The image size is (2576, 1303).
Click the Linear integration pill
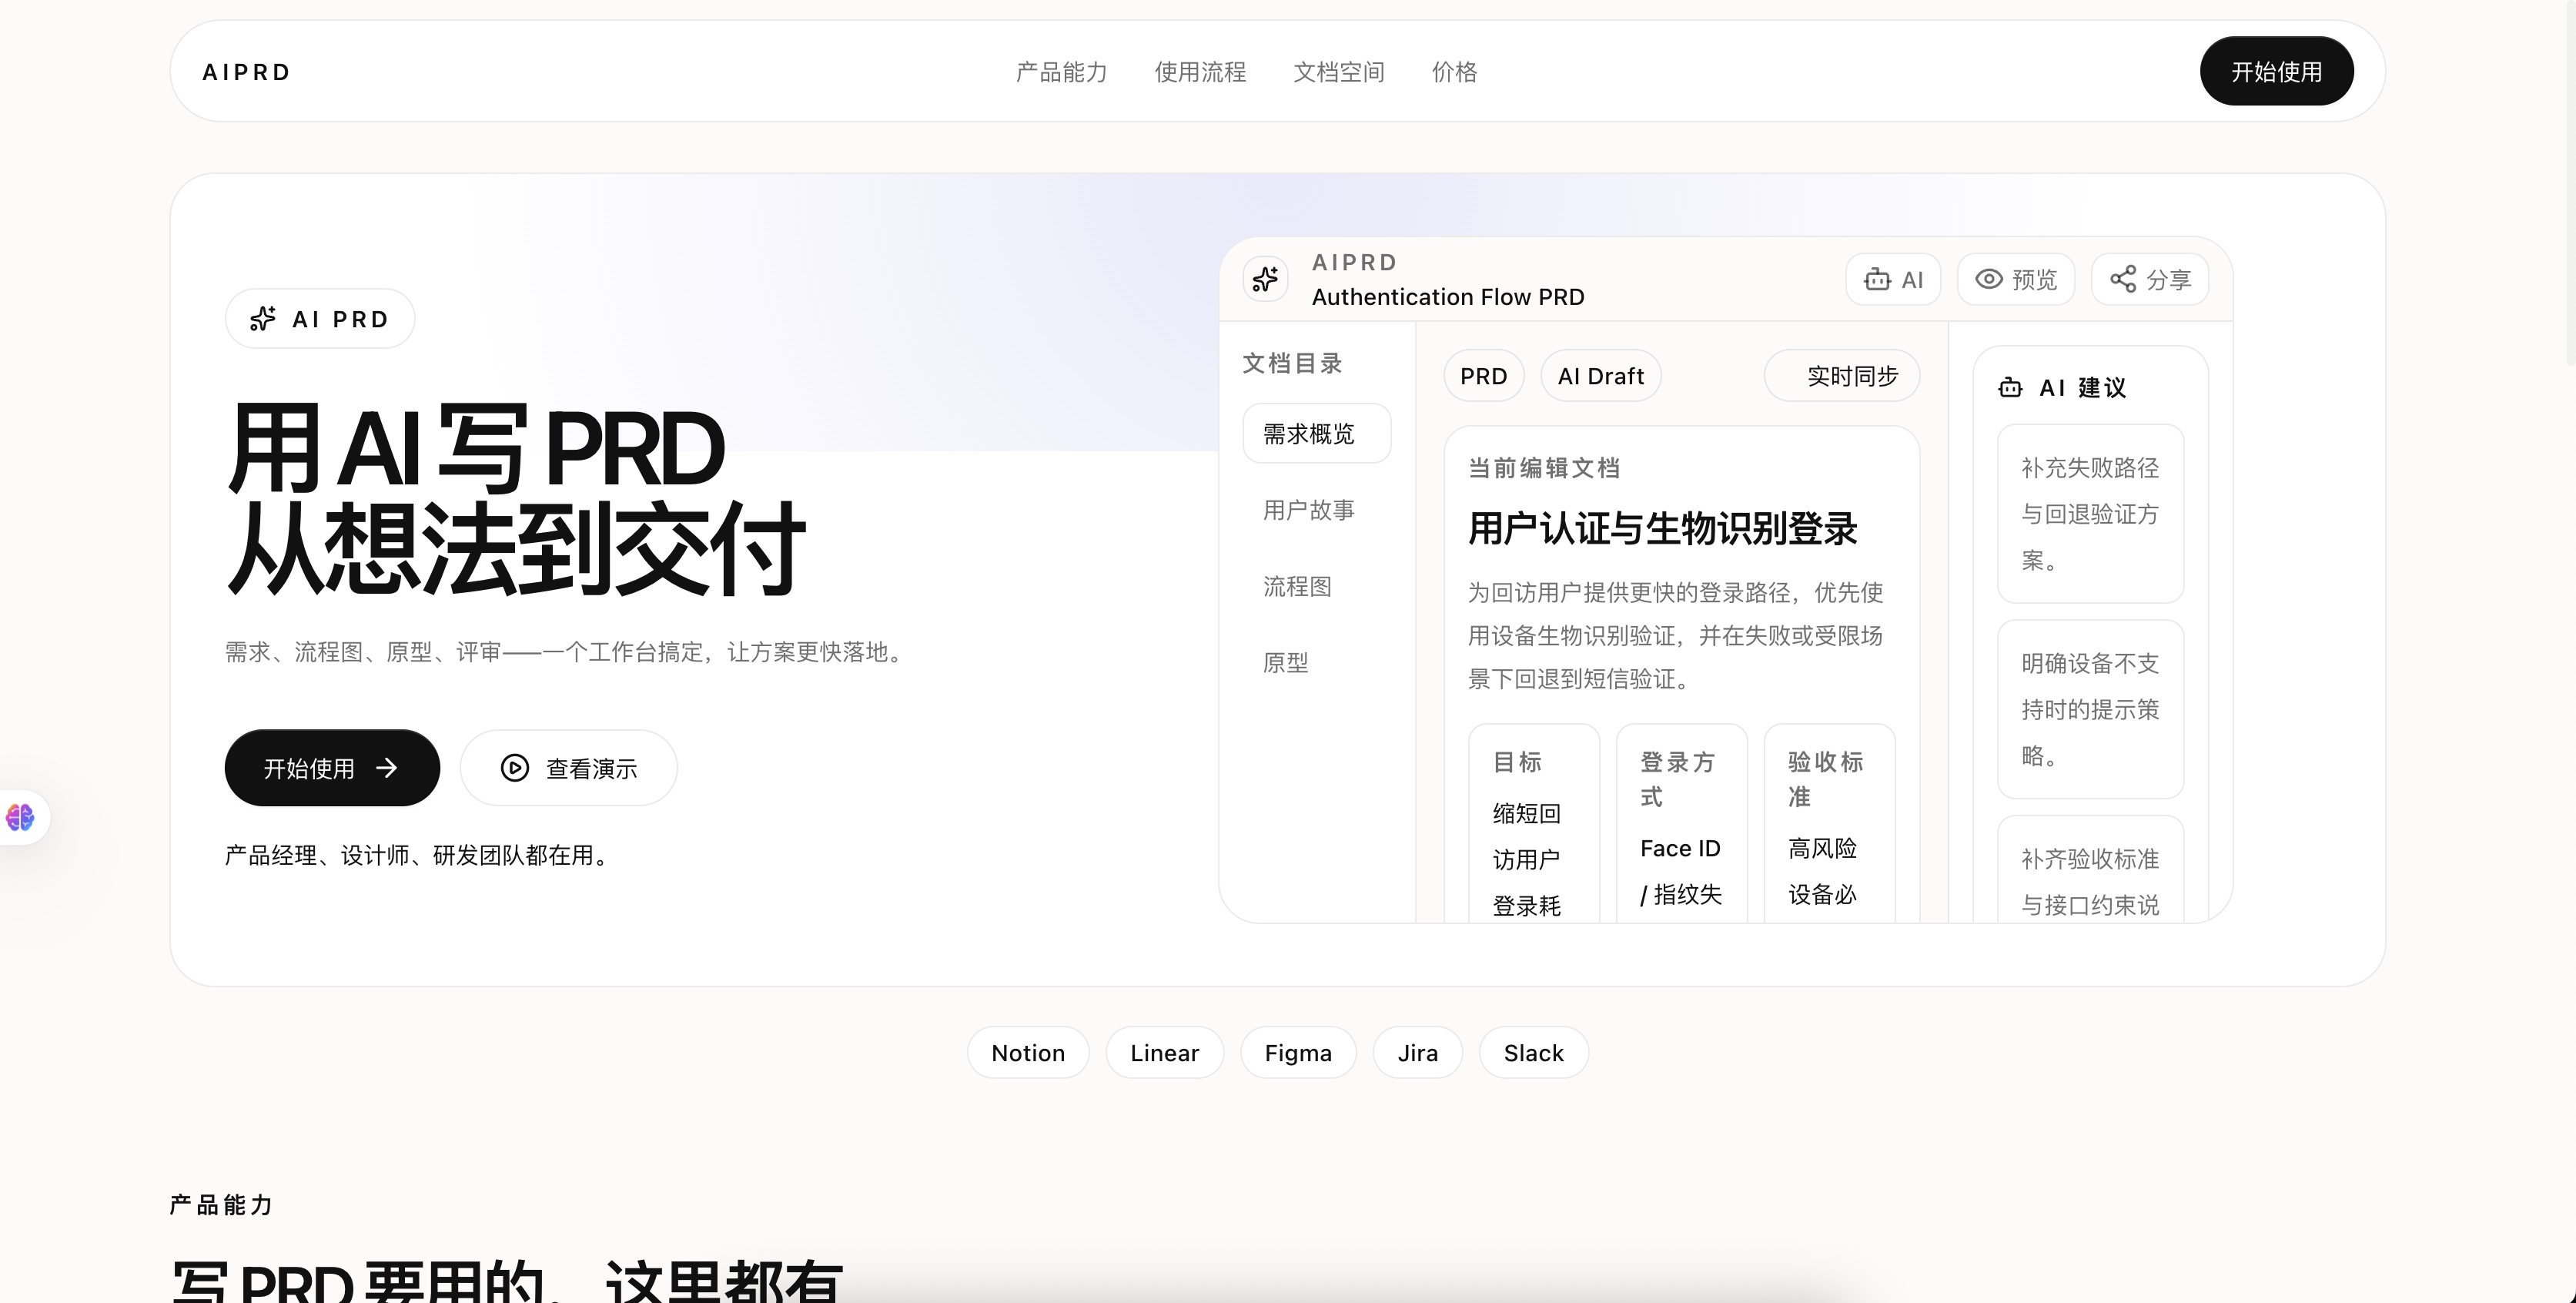point(1164,1052)
